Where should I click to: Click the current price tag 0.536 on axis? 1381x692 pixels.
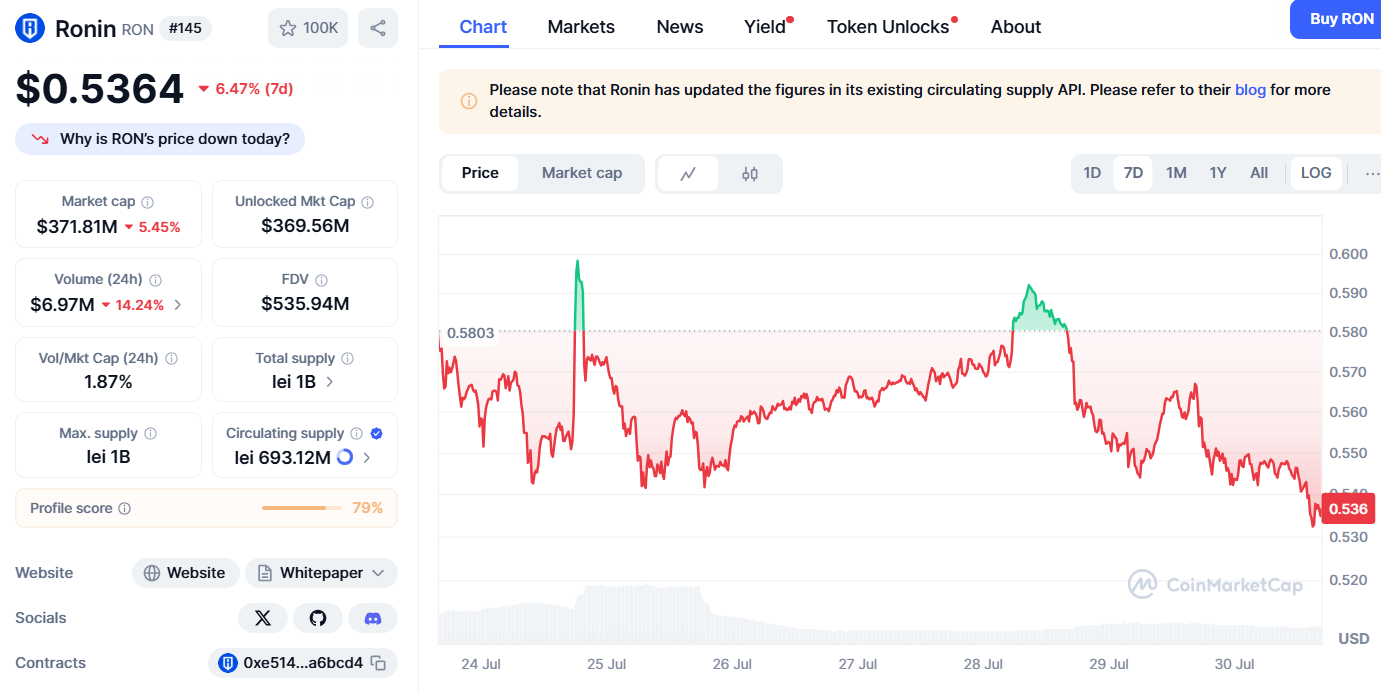click(x=1348, y=509)
